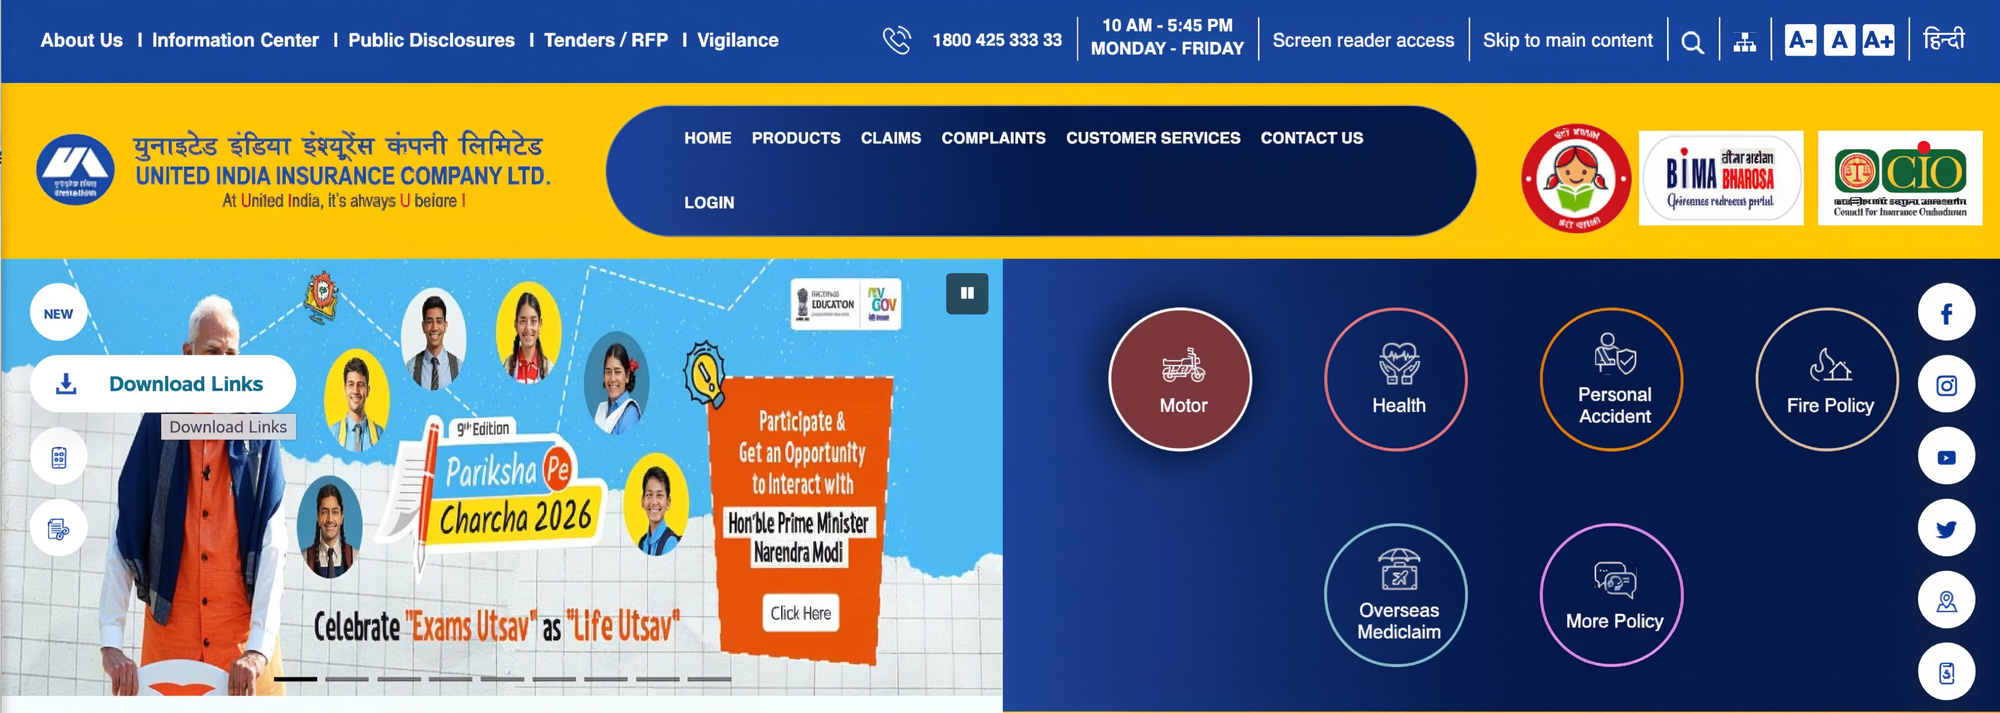Open the sitemap icon in top bar
Viewport: 2000px width, 713px height.
tap(1745, 42)
